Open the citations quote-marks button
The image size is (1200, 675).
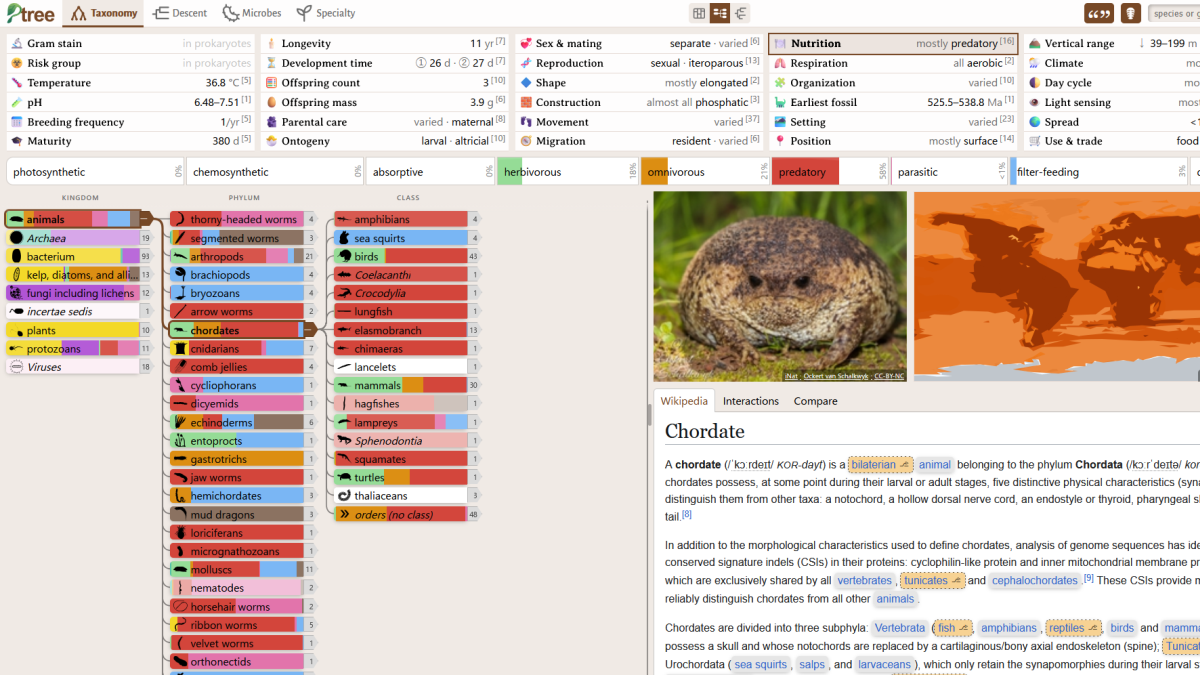coord(1099,13)
